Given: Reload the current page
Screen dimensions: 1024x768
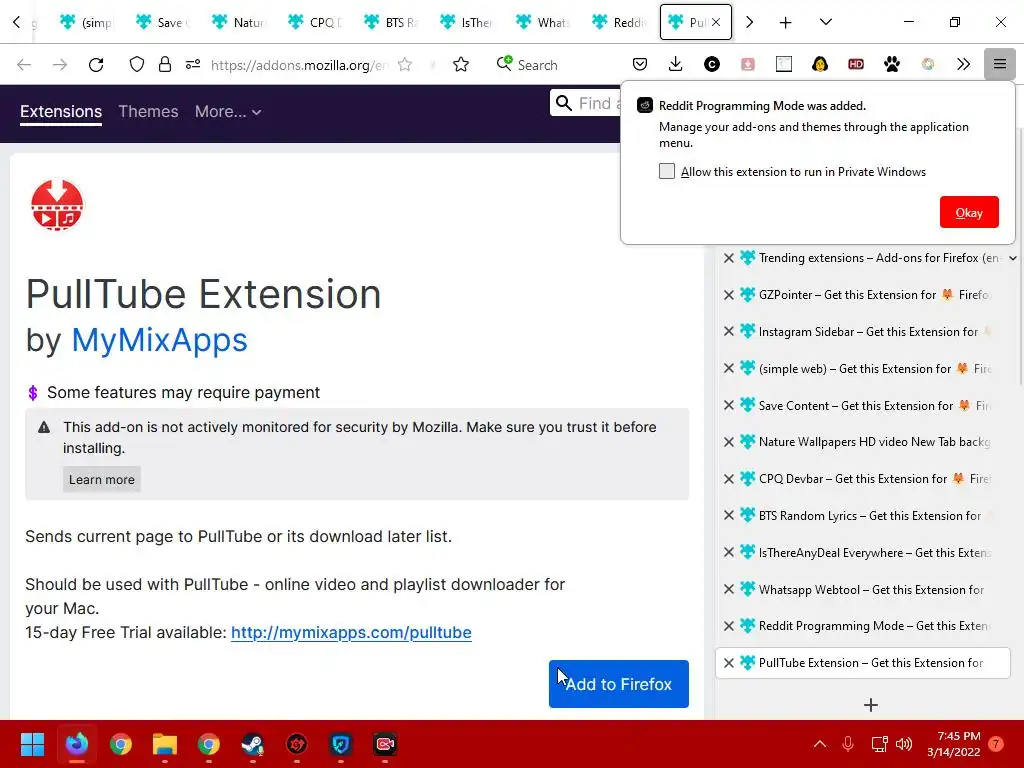Looking at the screenshot, I should click(x=96, y=65).
